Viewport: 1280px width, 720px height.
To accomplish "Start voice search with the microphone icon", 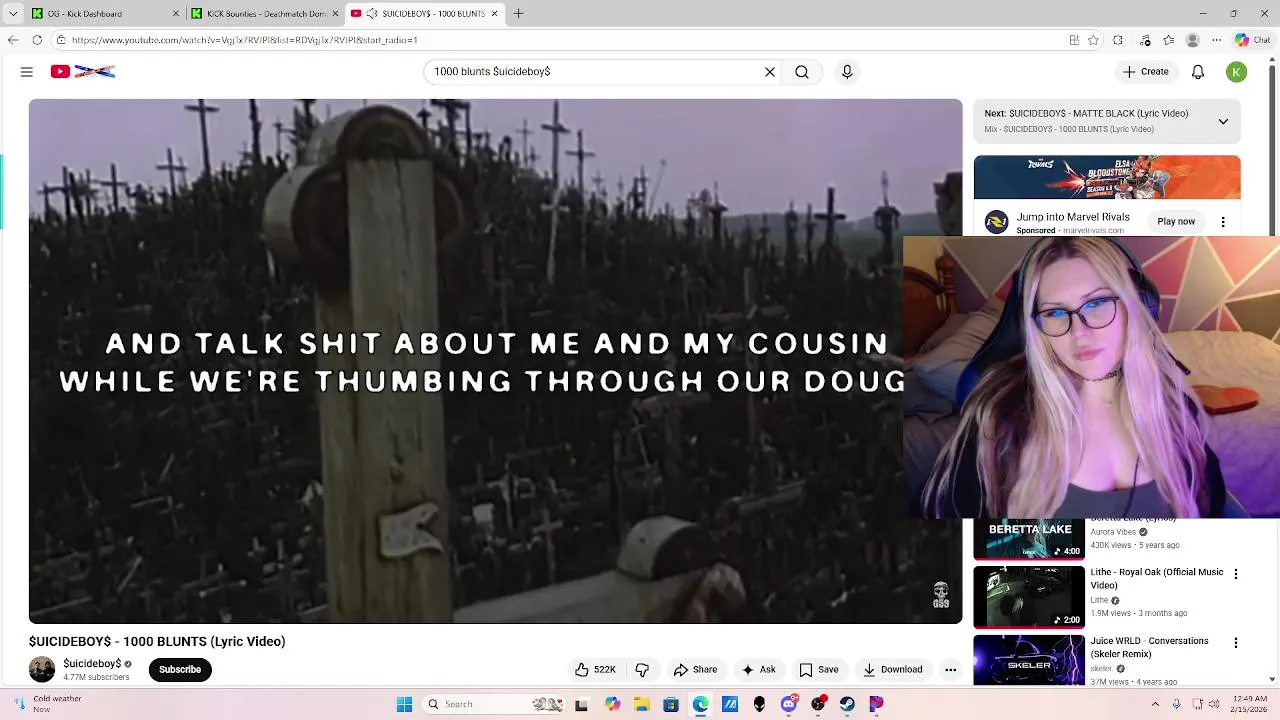I will coord(847,72).
